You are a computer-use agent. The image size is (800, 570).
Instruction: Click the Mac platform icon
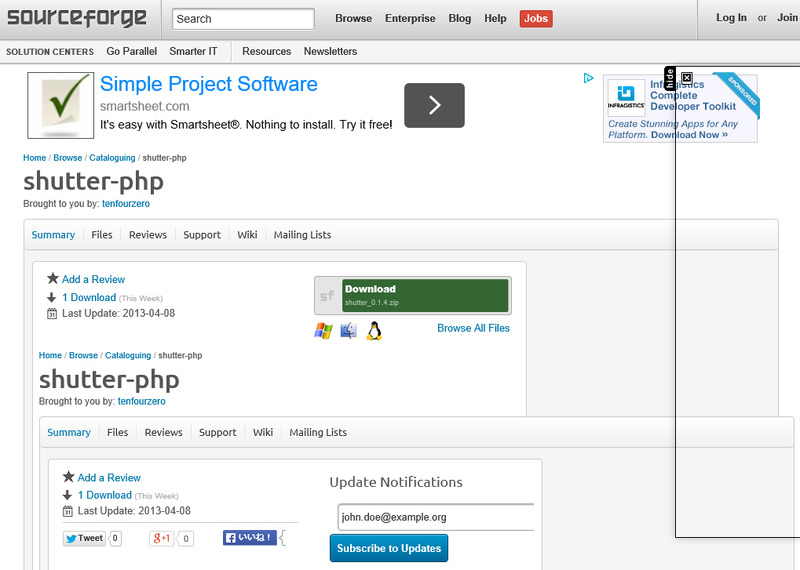pos(348,331)
